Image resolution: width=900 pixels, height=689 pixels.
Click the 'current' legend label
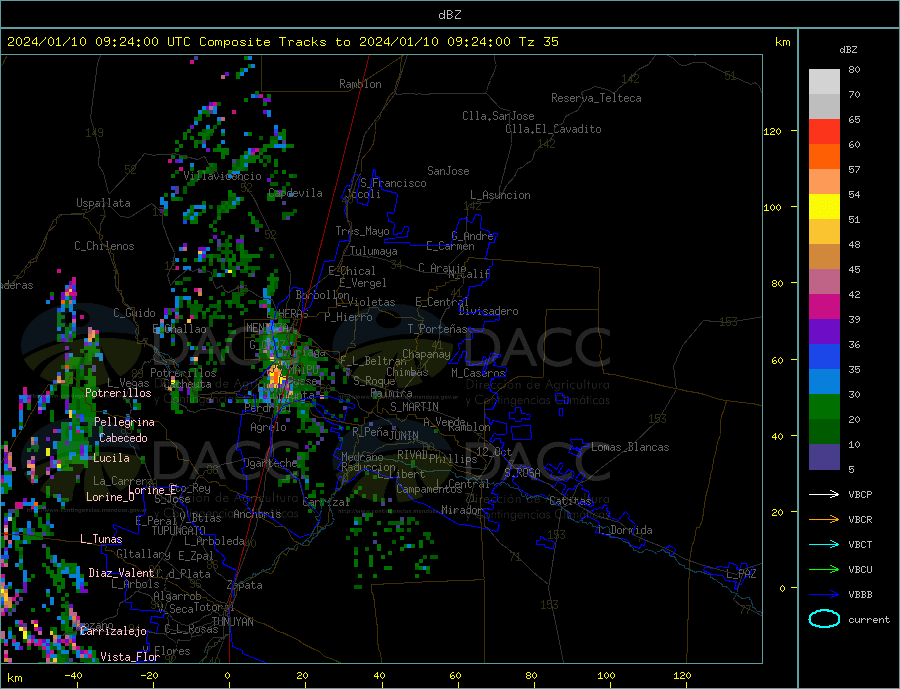coord(869,620)
